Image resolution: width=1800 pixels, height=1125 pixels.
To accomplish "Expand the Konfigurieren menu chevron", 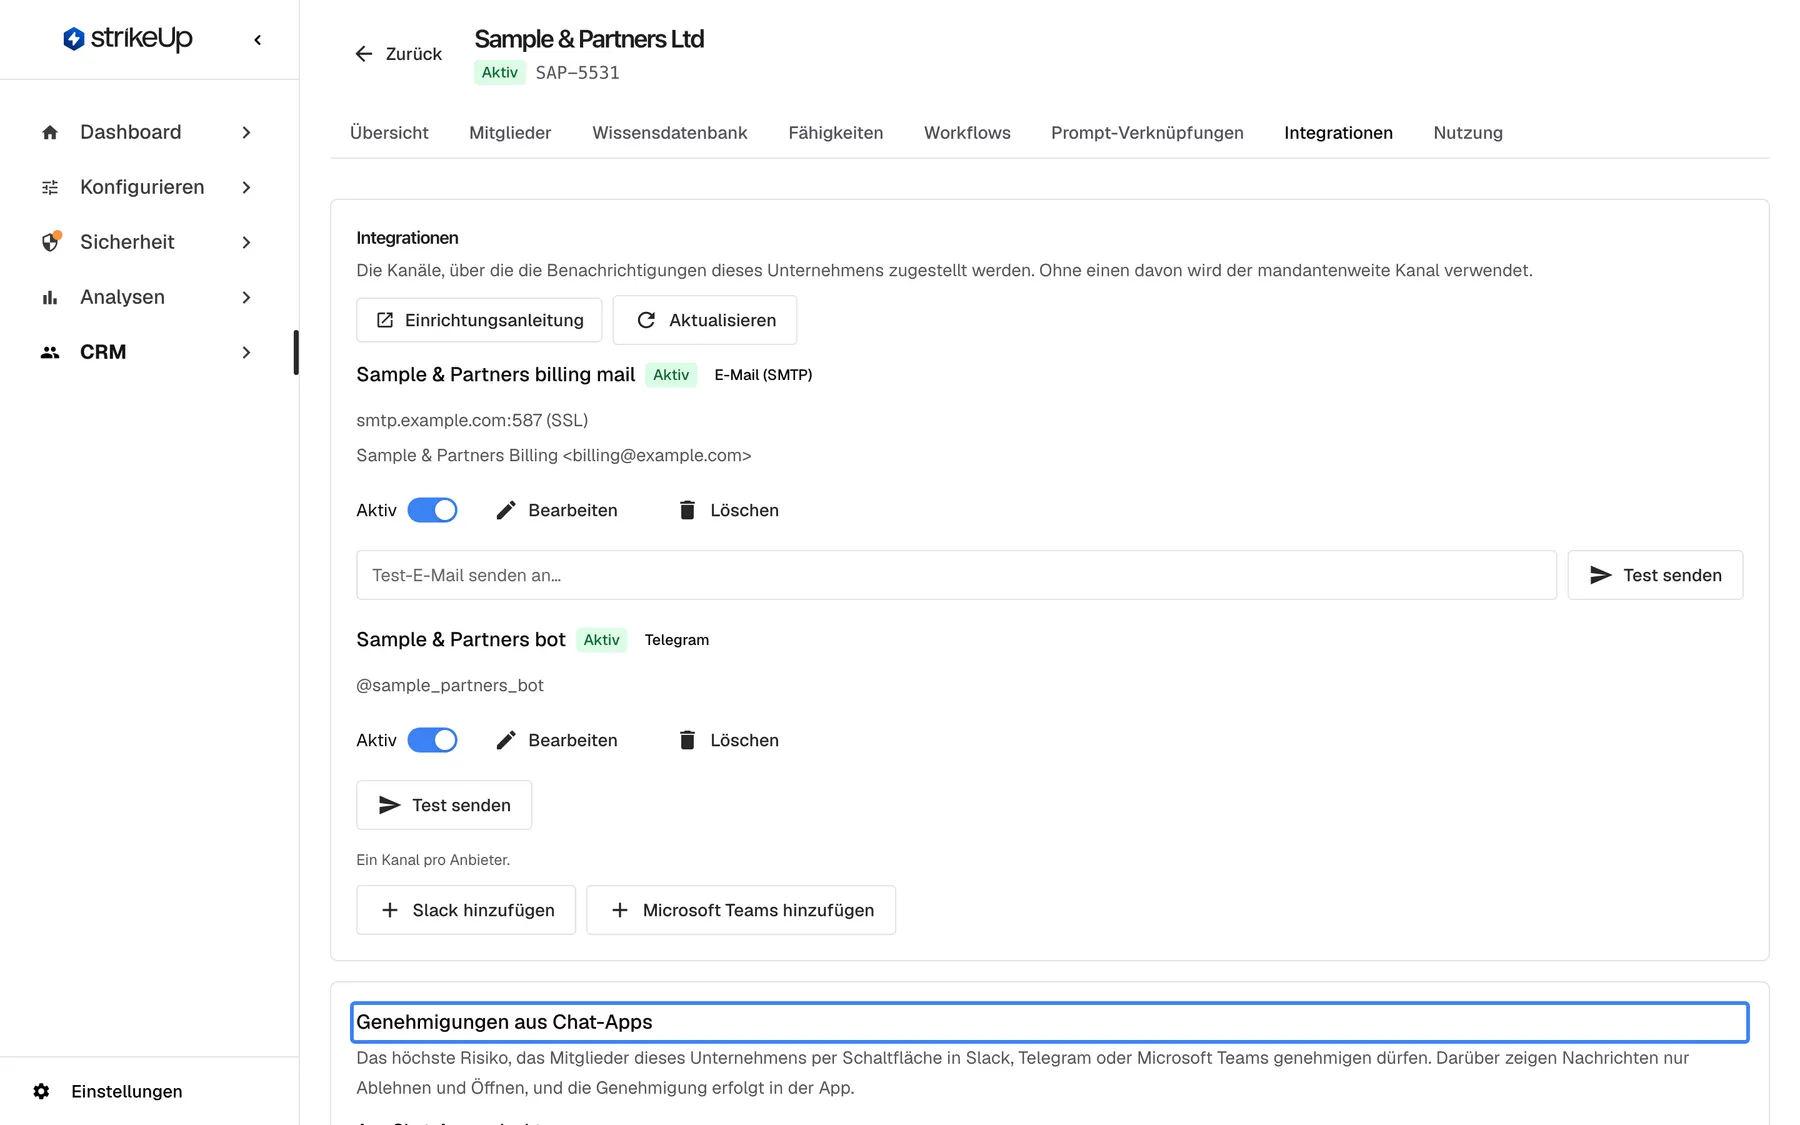I will tap(246, 187).
